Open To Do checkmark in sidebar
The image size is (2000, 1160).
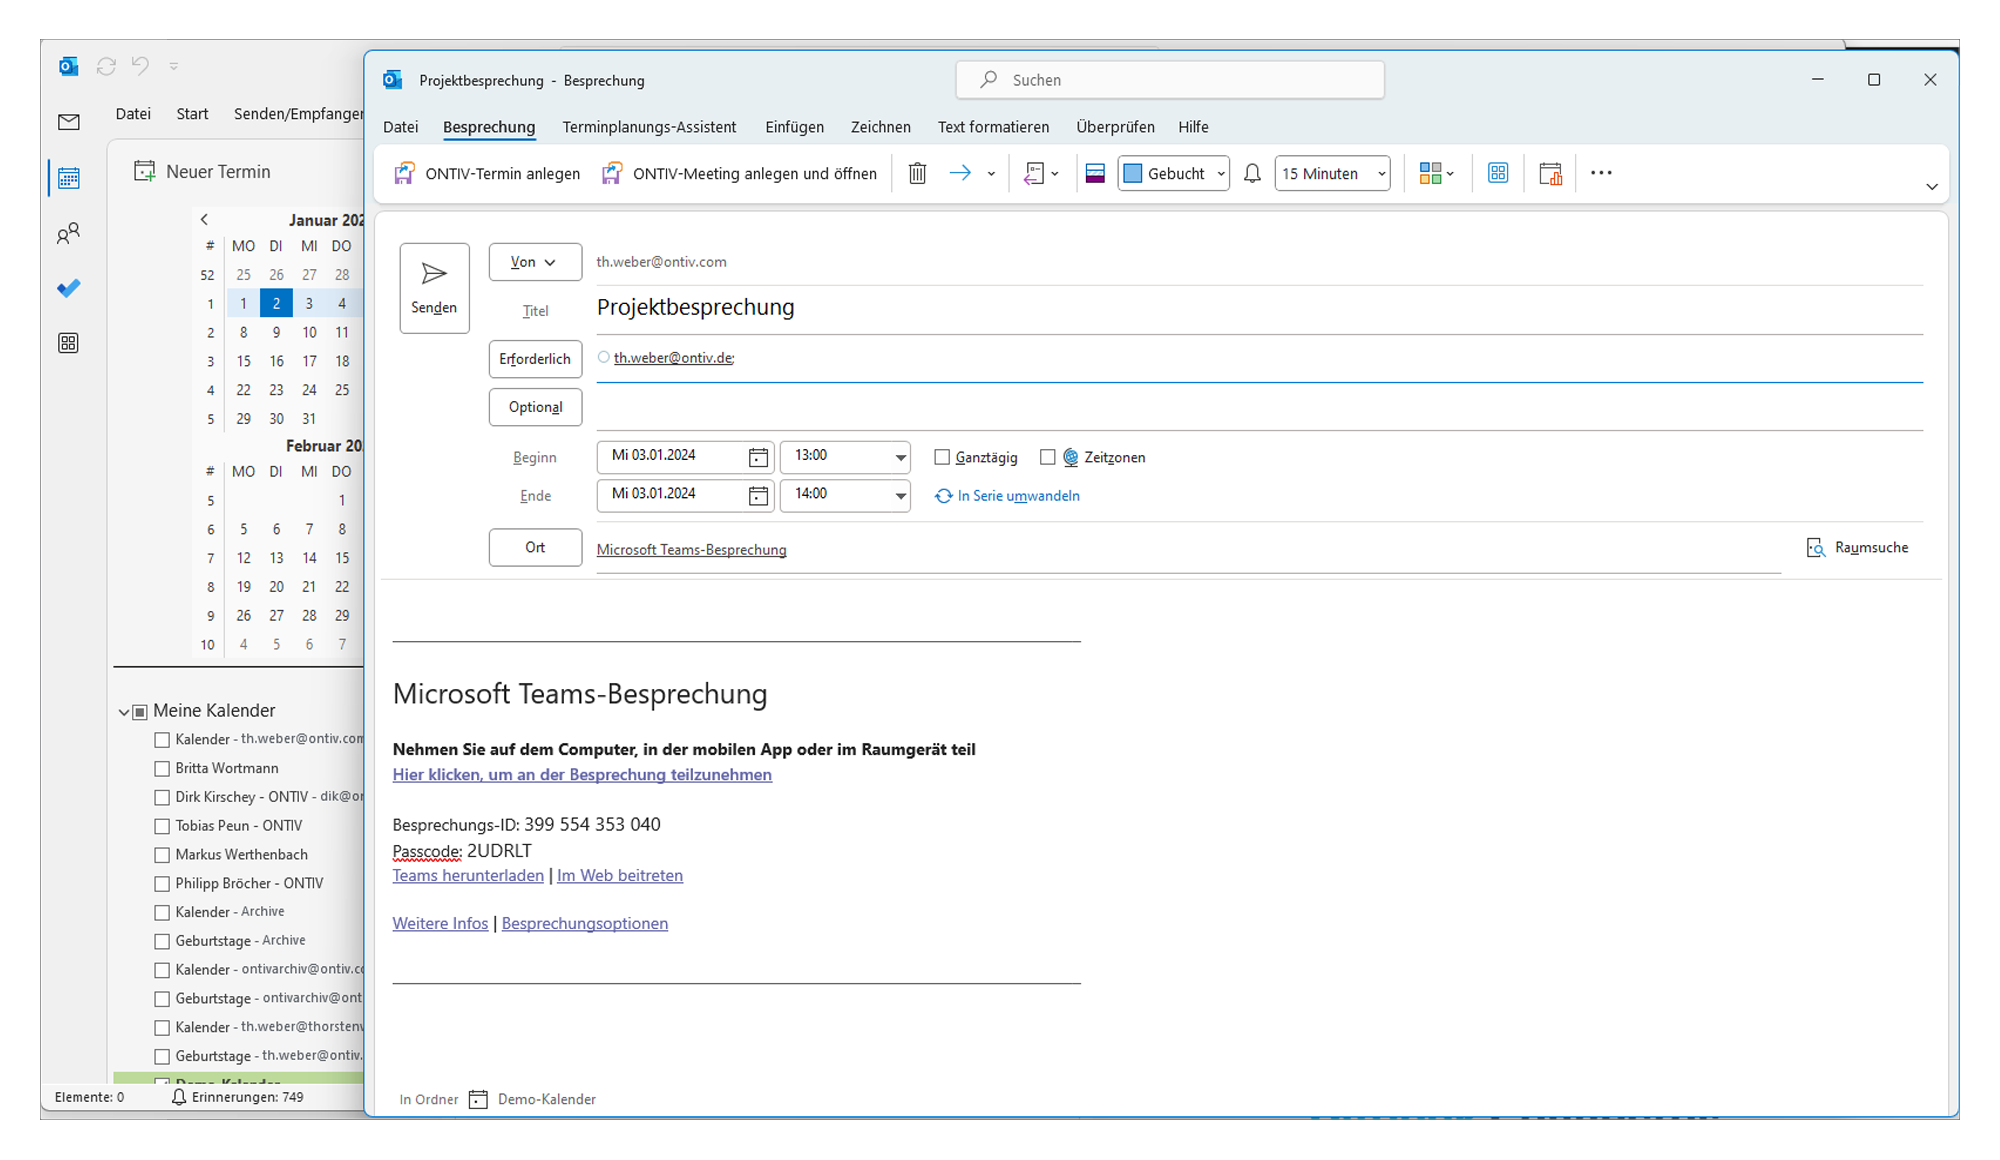click(69, 289)
